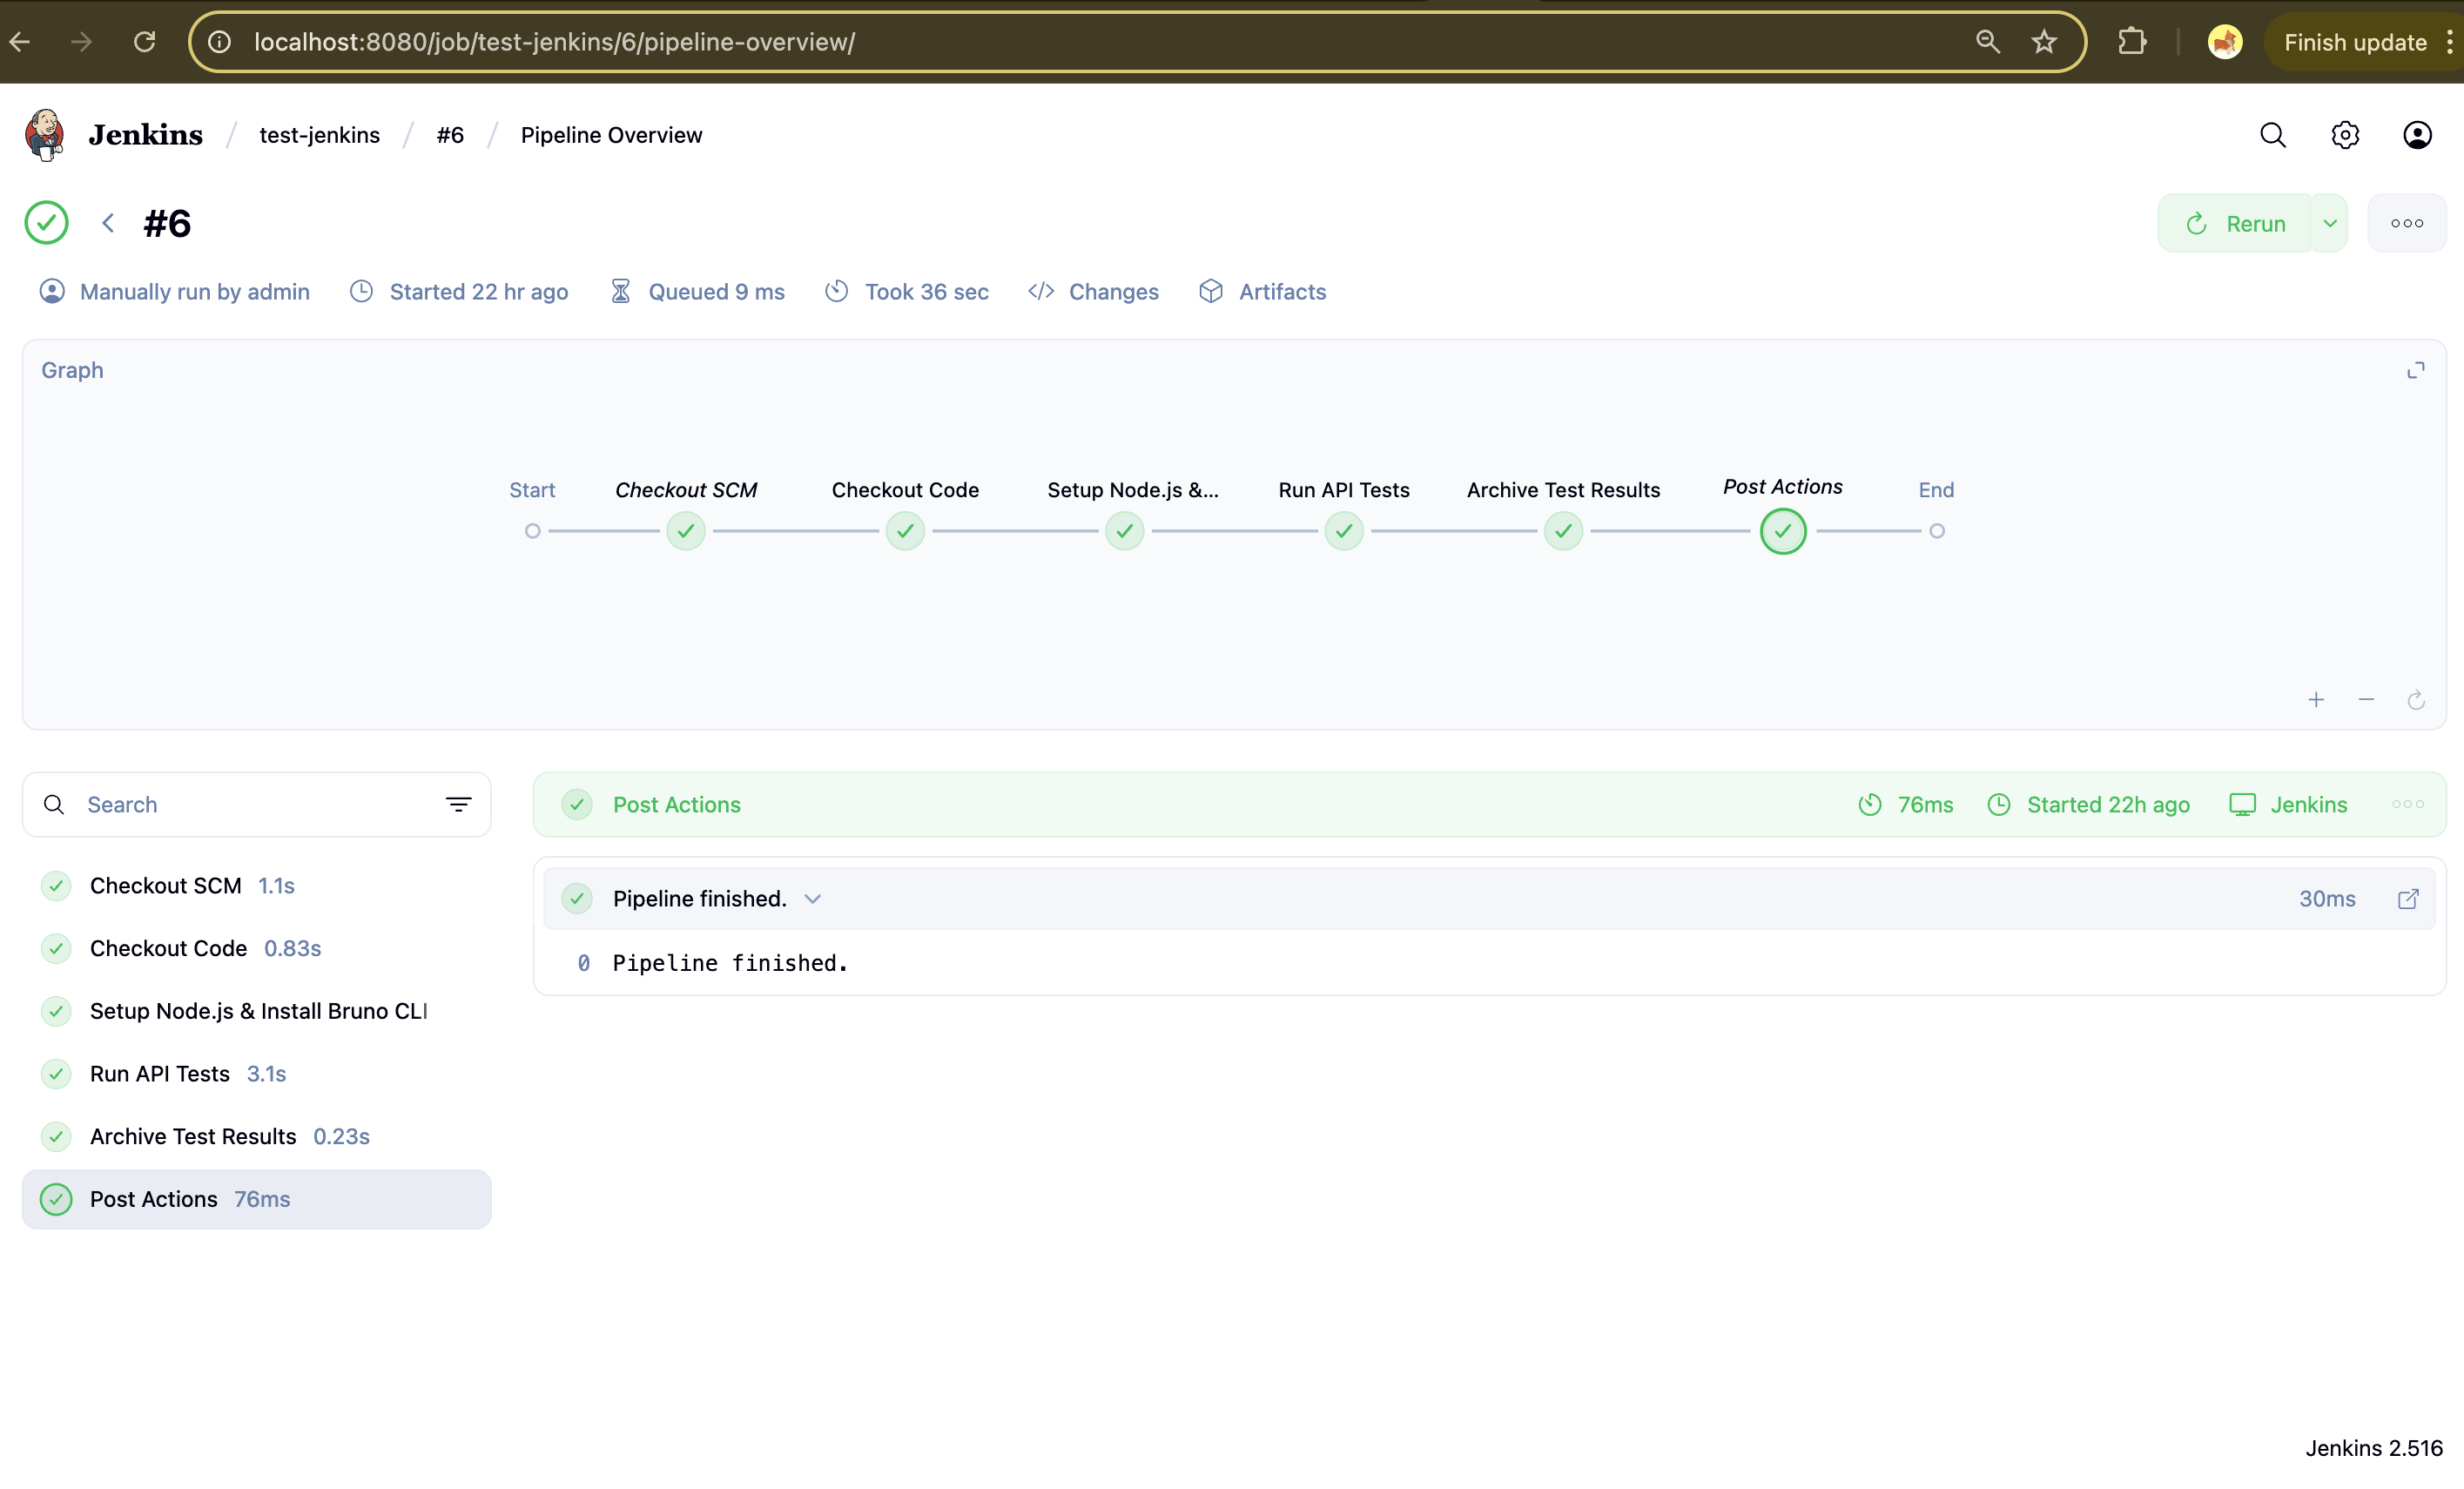This screenshot has height=1489, width=2464.
Task: Click the user profile icon
Action: tap(2417, 134)
